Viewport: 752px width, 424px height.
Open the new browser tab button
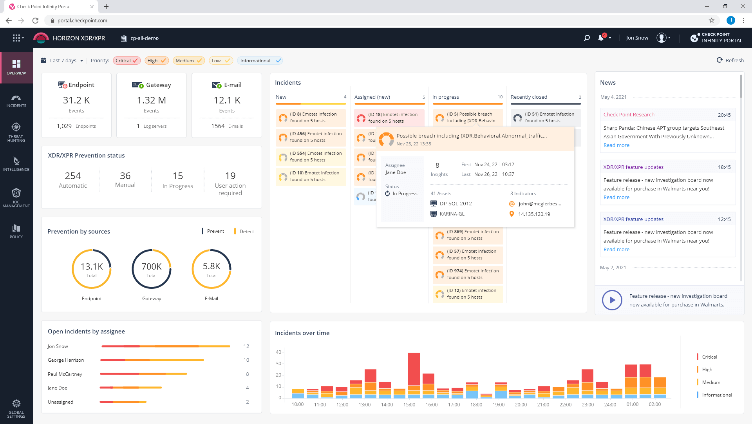coord(106,6)
